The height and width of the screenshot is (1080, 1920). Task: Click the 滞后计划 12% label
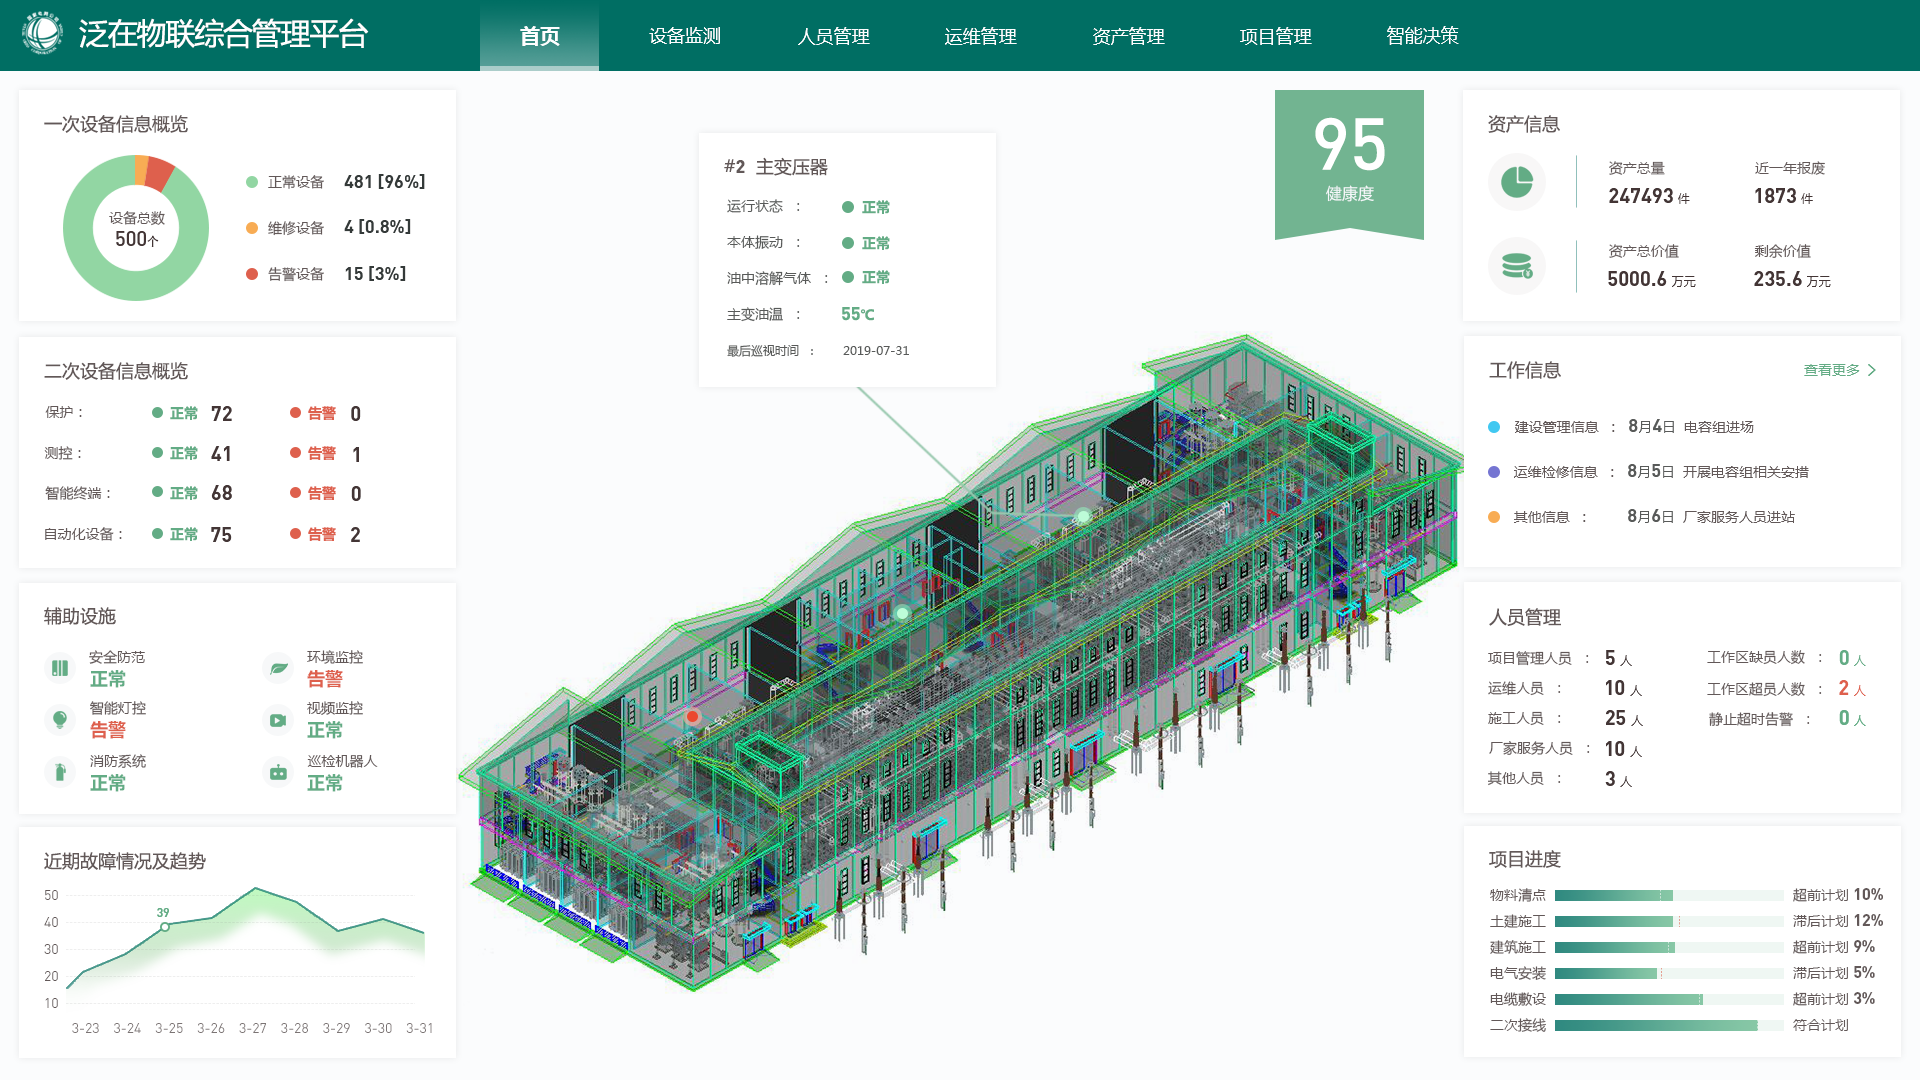tap(1837, 921)
